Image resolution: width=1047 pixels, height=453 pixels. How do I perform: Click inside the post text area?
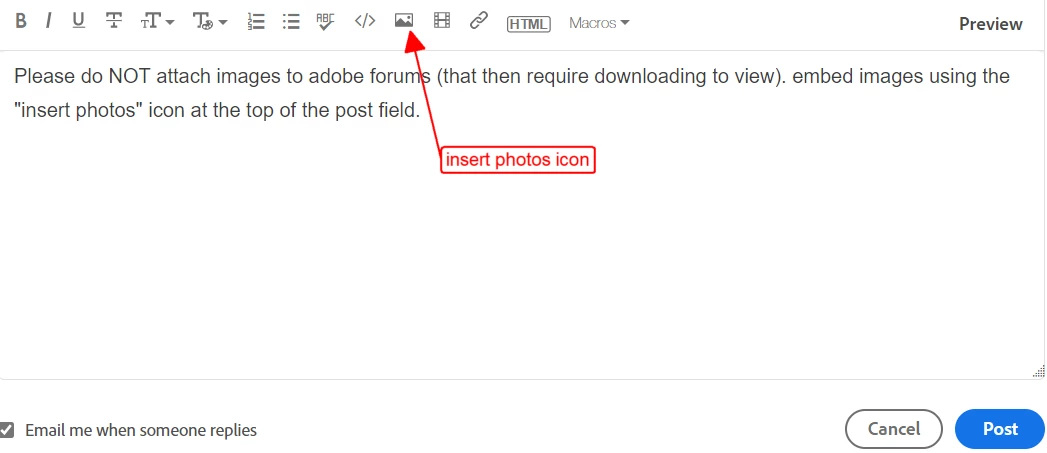click(x=522, y=215)
